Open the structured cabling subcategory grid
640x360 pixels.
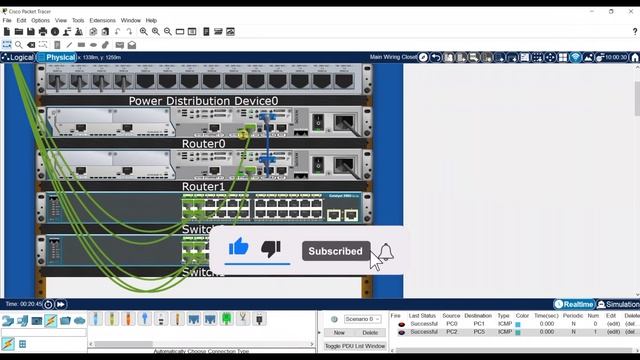click(22, 344)
